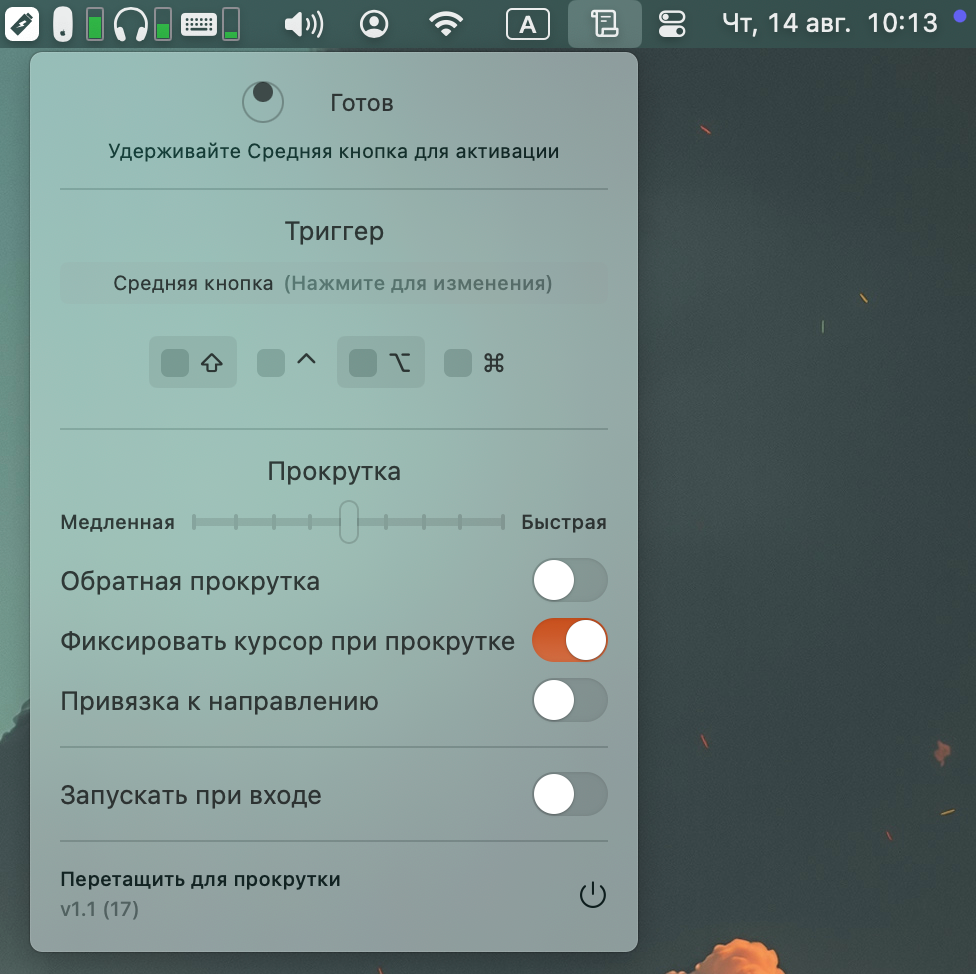Click the power quit icon
The height and width of the screenshot is (974, 976).
(593, 895)
